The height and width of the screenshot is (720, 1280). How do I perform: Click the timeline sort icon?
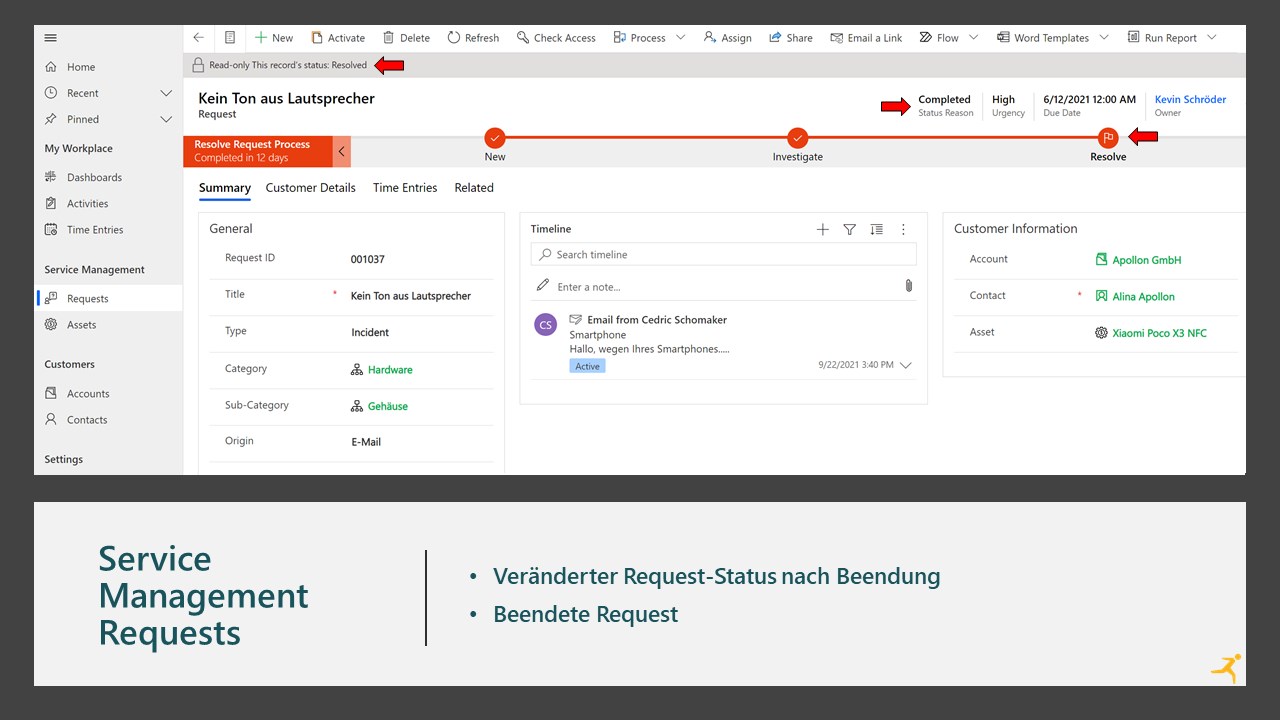tap(876, 229)
